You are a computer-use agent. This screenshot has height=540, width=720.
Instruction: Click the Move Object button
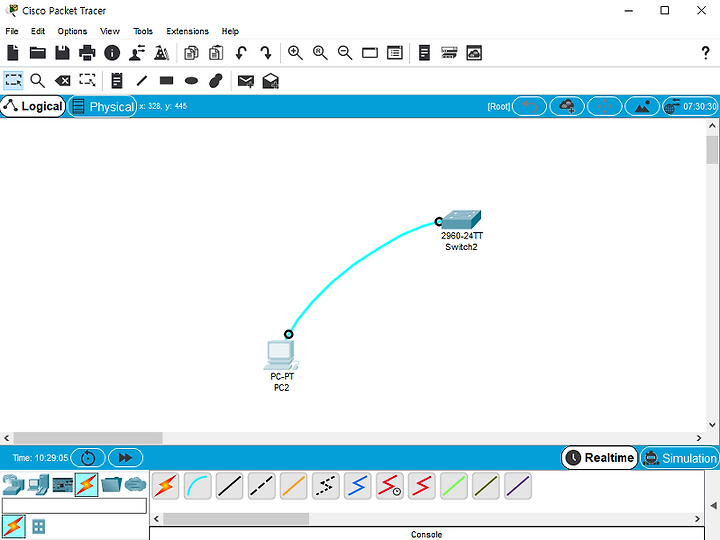(605, 107)
